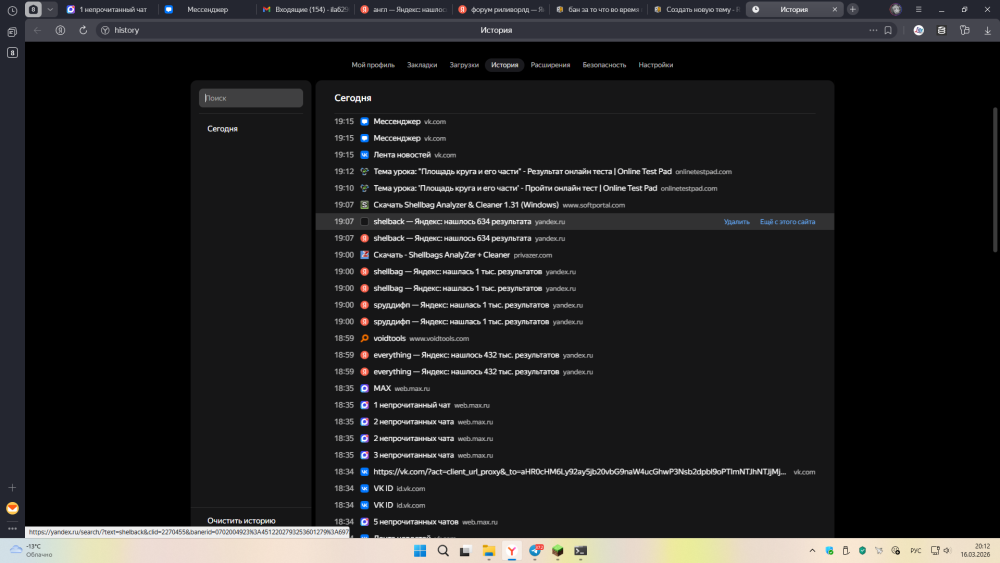The width and height of the screenshot is (1000, 563).
Task: Click 'Очистить историю' button
Action: 241,521
